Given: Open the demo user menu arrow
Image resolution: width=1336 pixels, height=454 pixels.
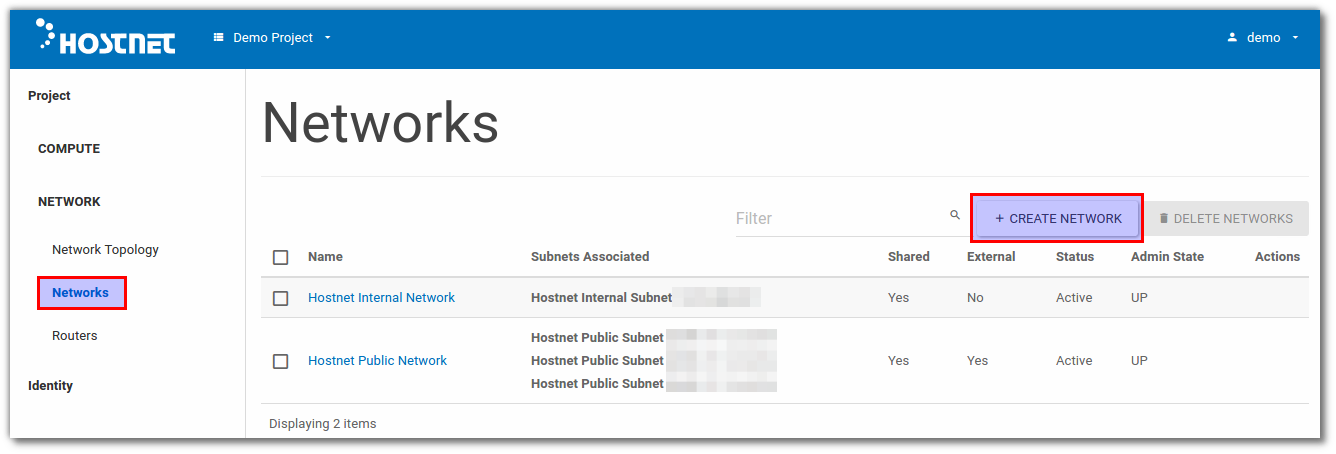Looking at the screenshot, I should point(1295,38).
